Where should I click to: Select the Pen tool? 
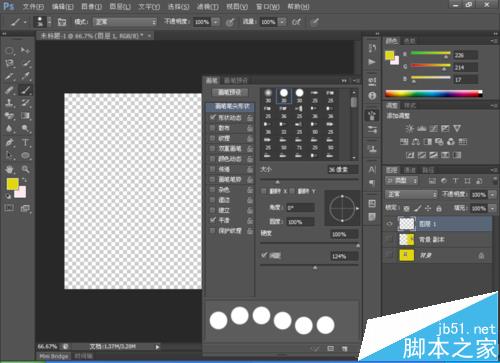[9, 143]
